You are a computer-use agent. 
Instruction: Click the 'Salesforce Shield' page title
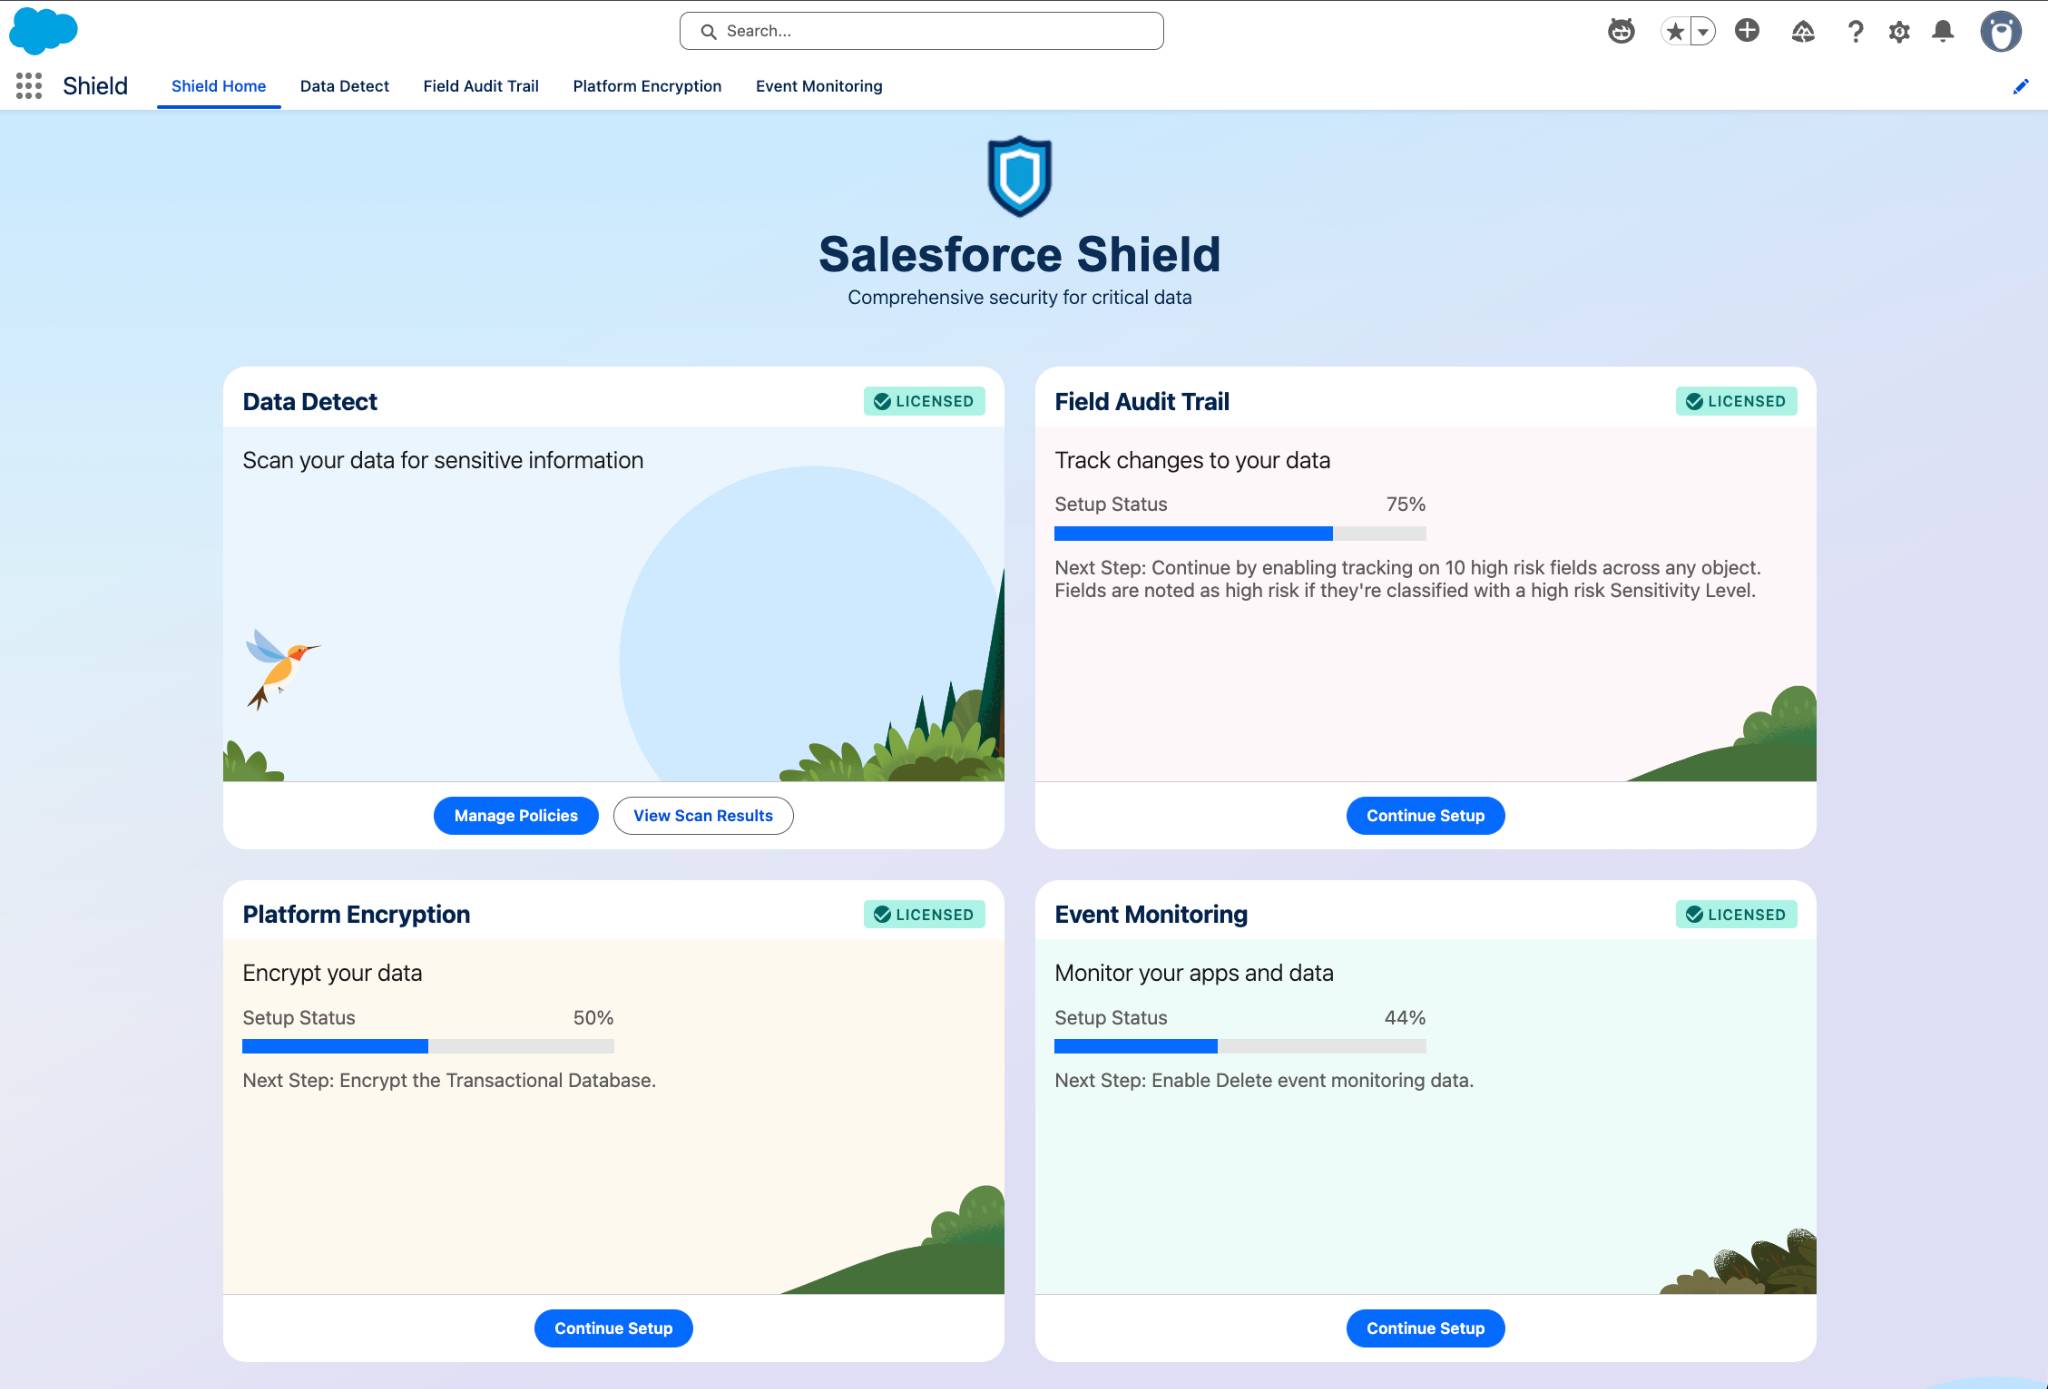click(1019, 254)
